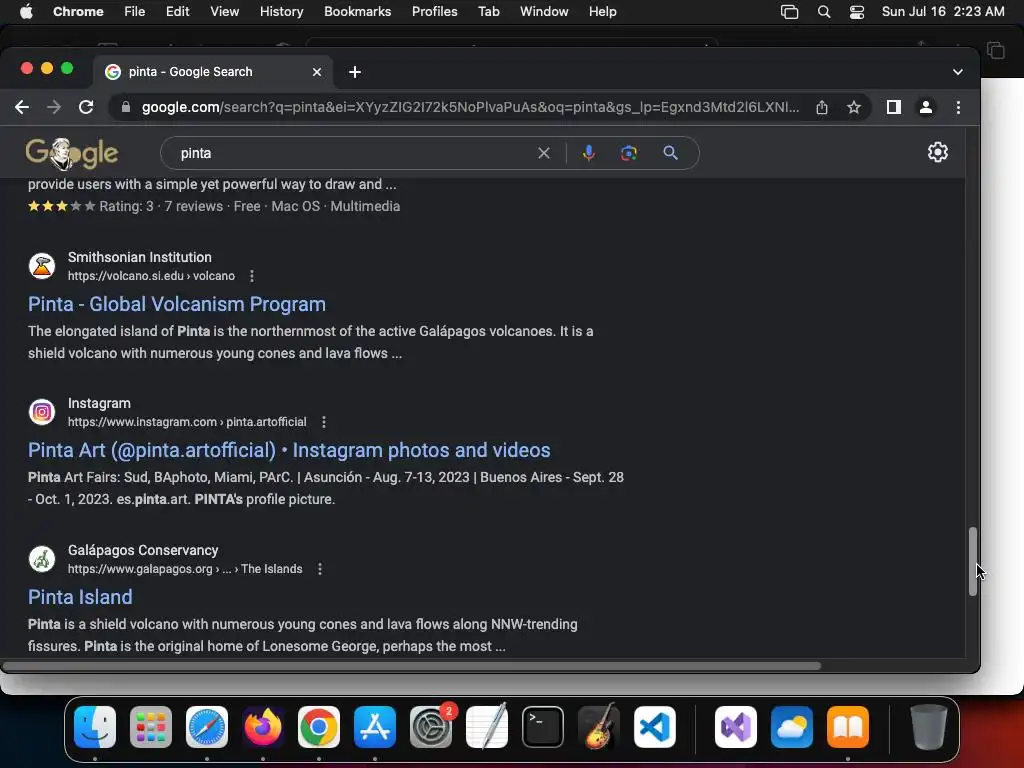Click the screen mirroring menu bar icon

pyautogui.click(x=789, y=12)
